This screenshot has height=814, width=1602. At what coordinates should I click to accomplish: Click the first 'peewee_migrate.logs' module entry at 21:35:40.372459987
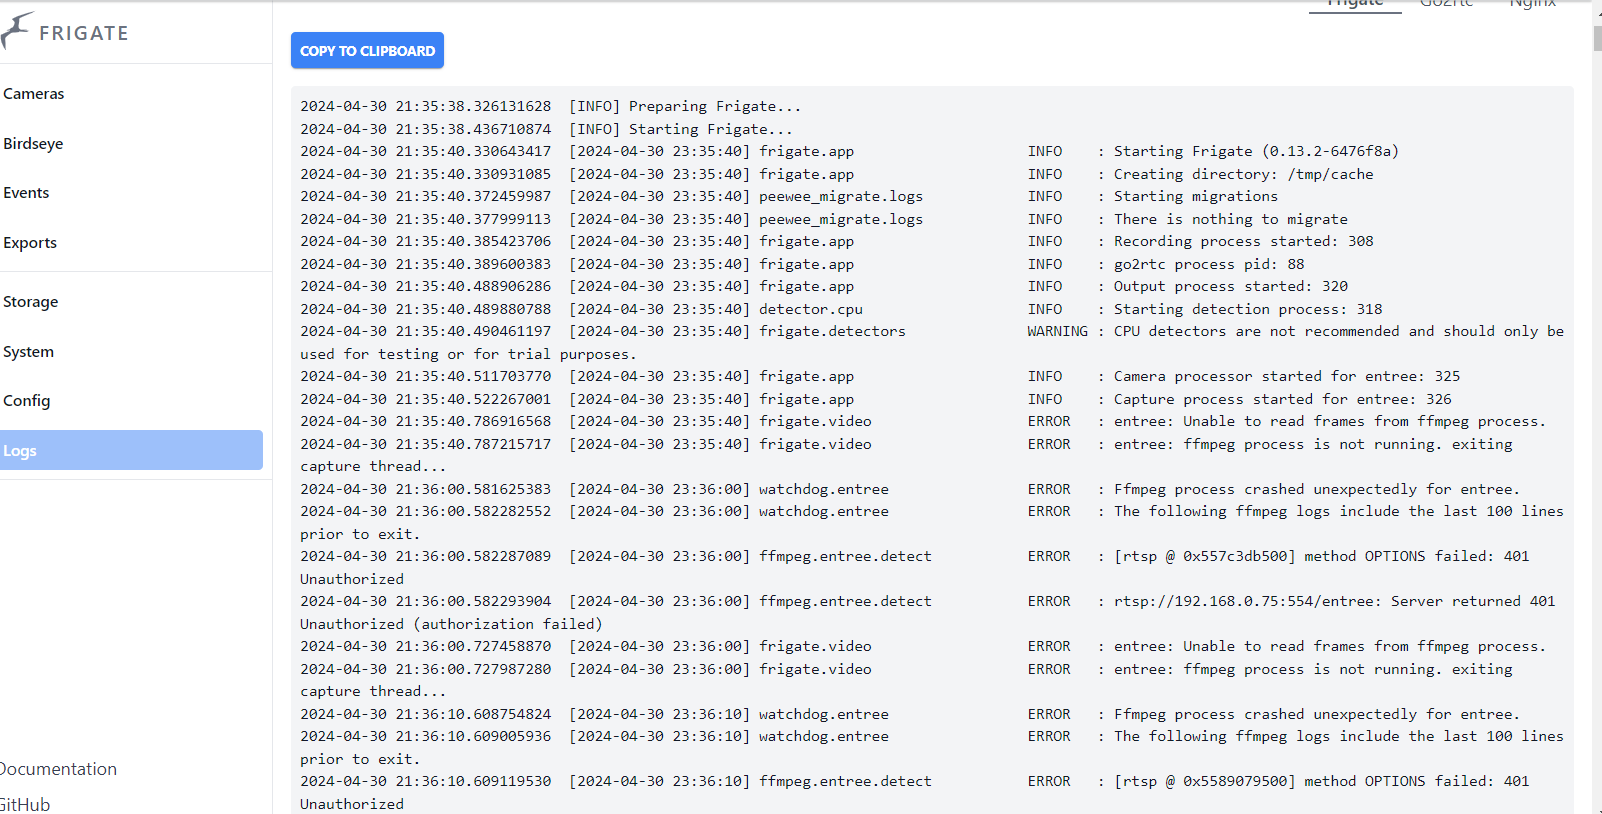pos(841,196)
